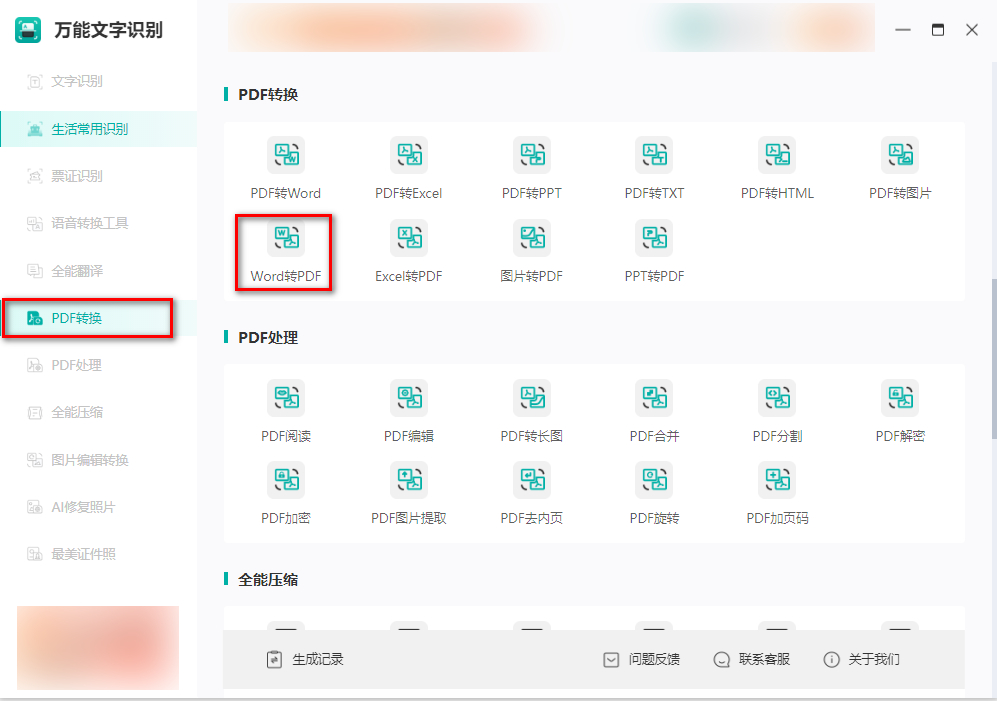Image resolution: width=997 pixels, height=701 pixels.
Task: Open the PDF转HTML conversion tool
Action: point(777,167)
